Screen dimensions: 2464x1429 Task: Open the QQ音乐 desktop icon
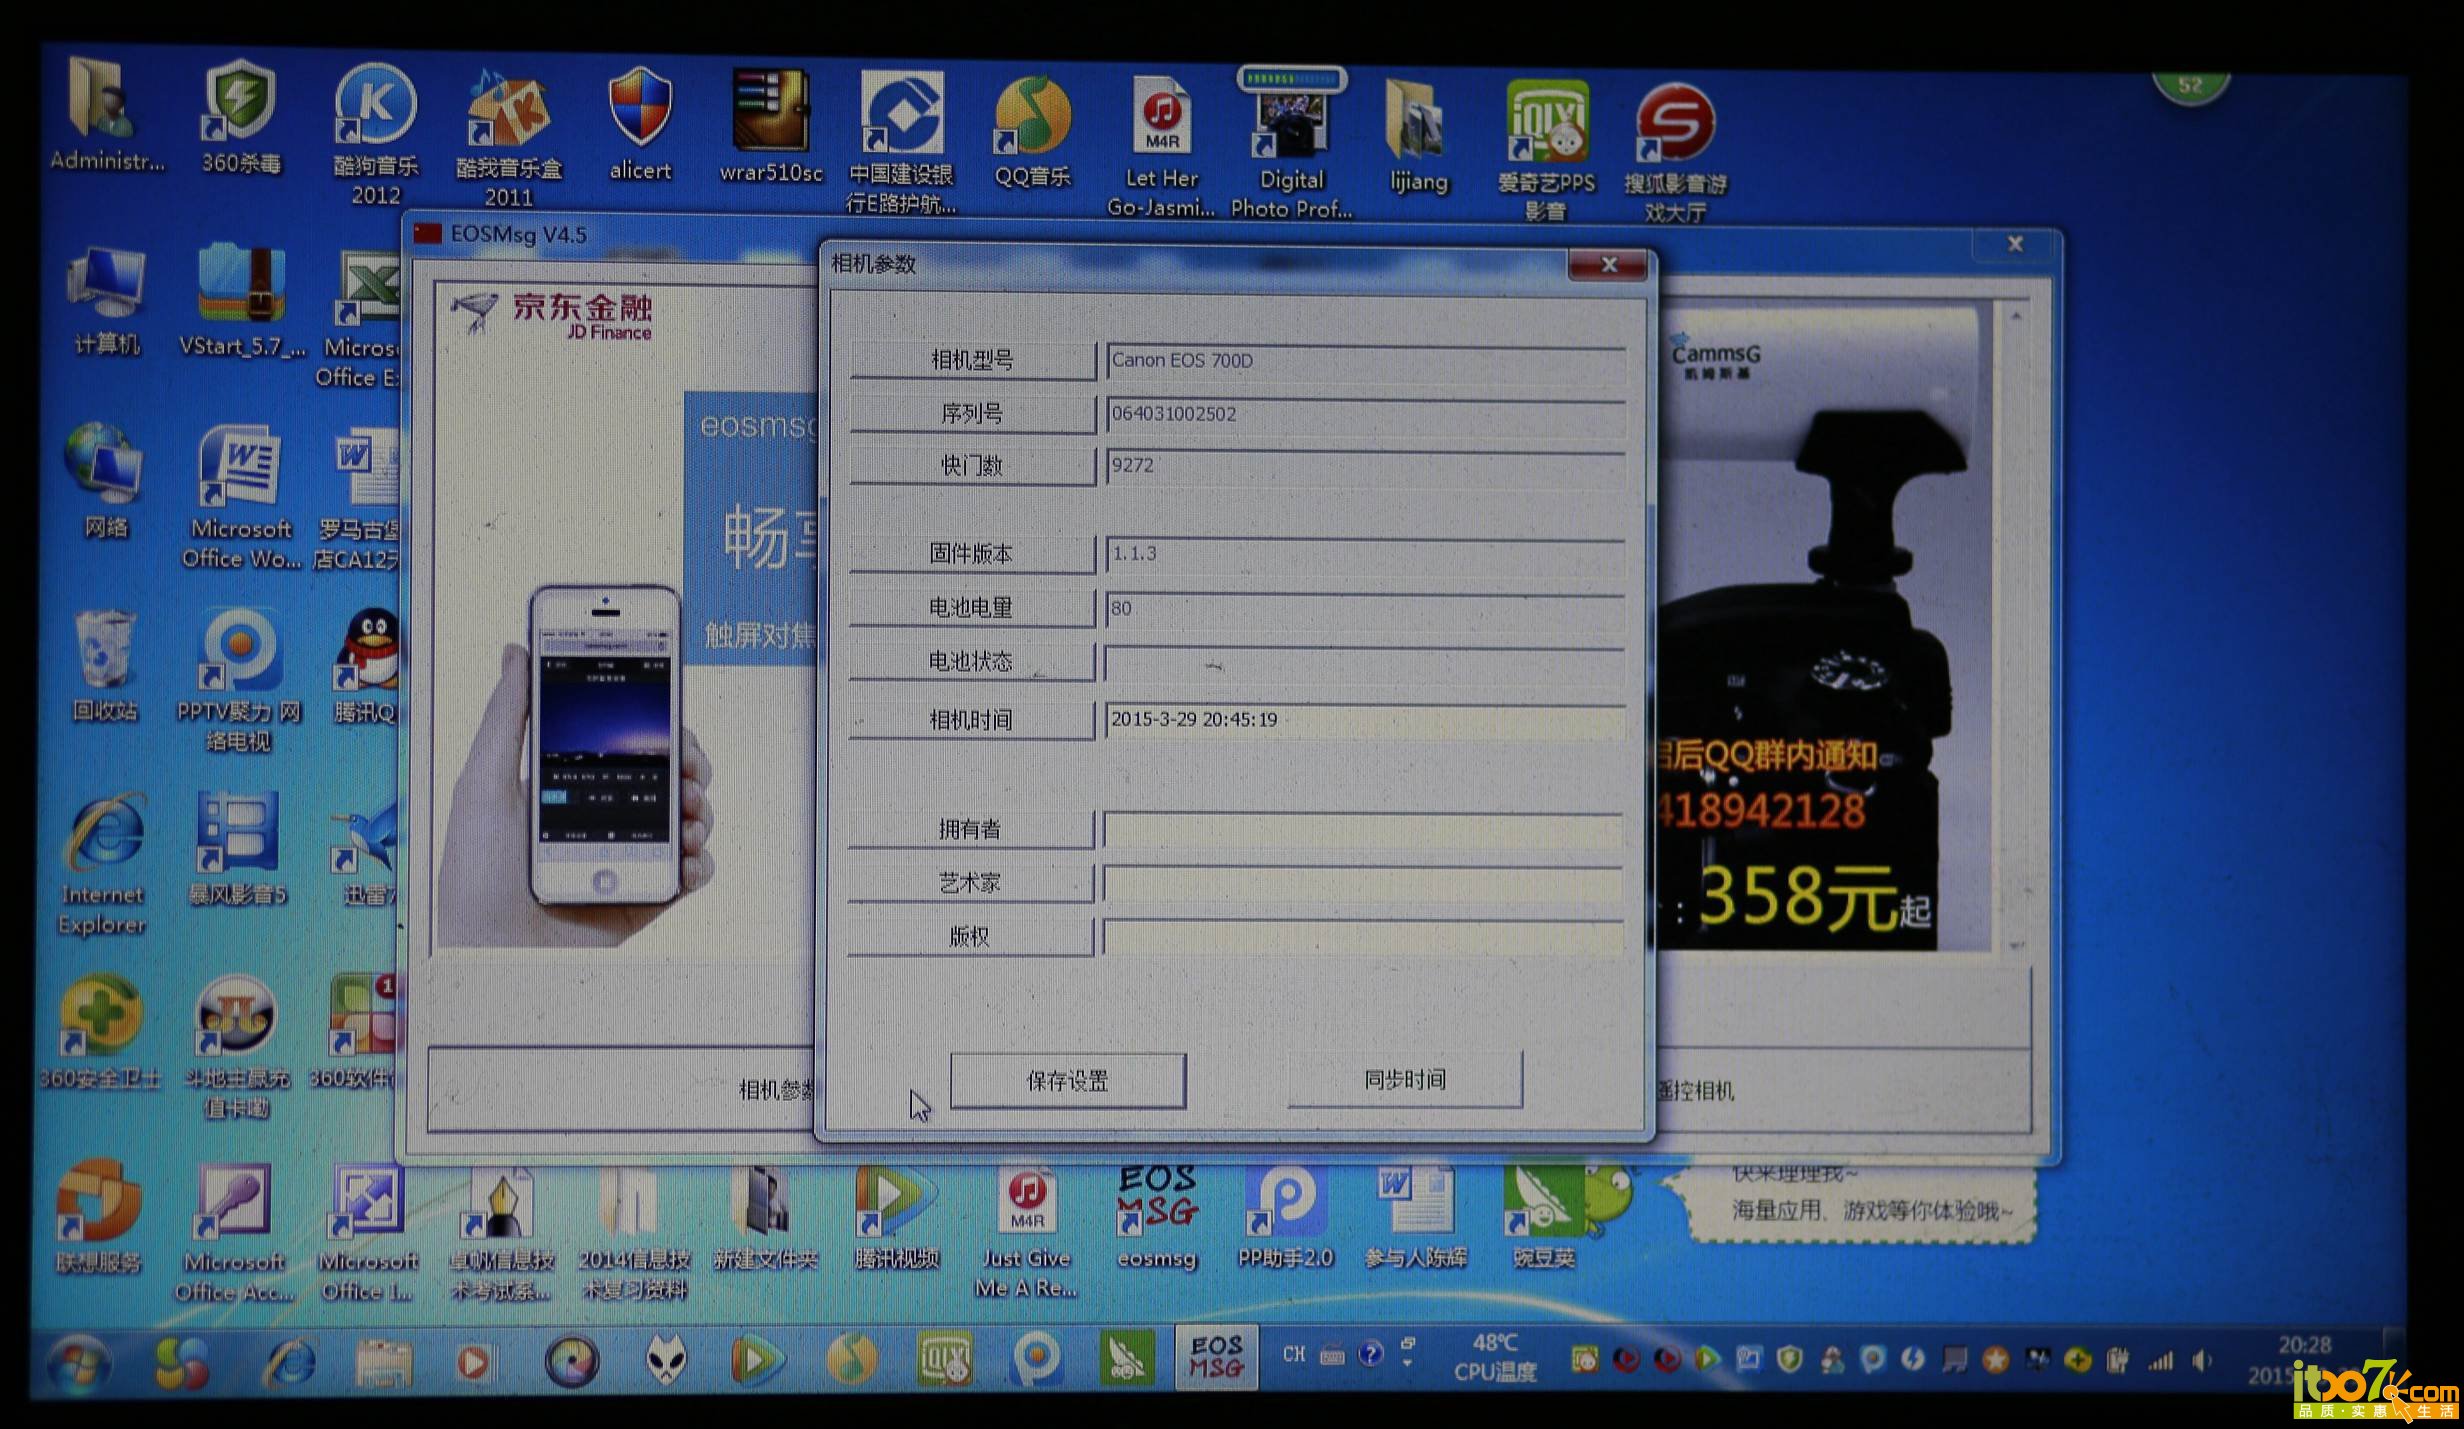click(x=1033, y=132)
